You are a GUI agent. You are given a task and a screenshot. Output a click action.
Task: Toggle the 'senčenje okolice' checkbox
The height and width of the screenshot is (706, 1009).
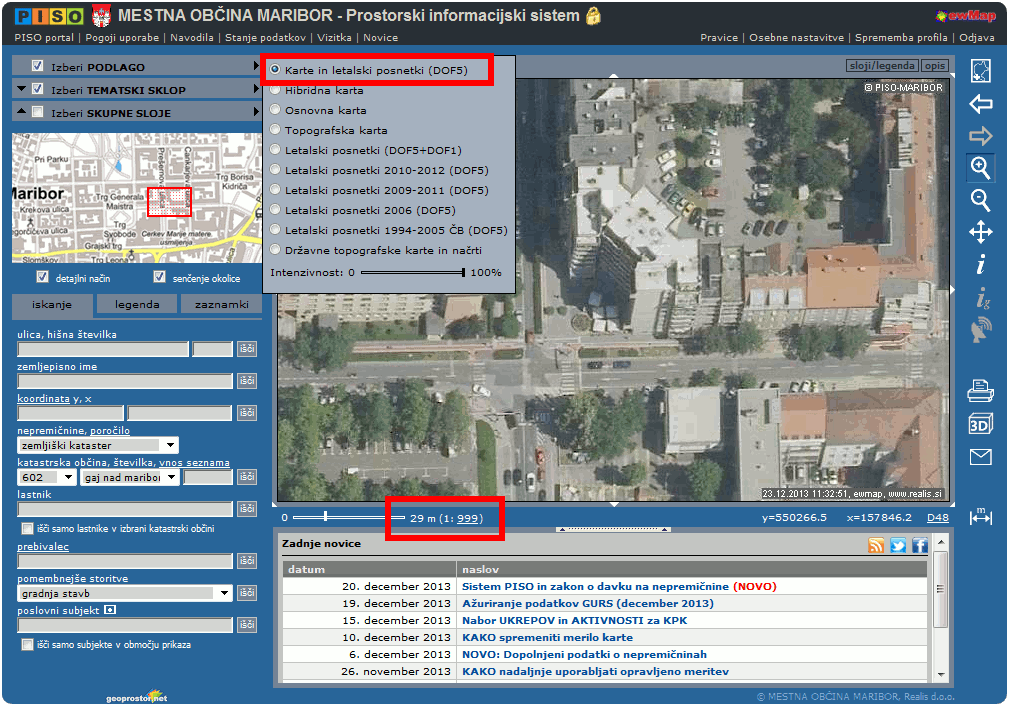click(x=159, y=277)
